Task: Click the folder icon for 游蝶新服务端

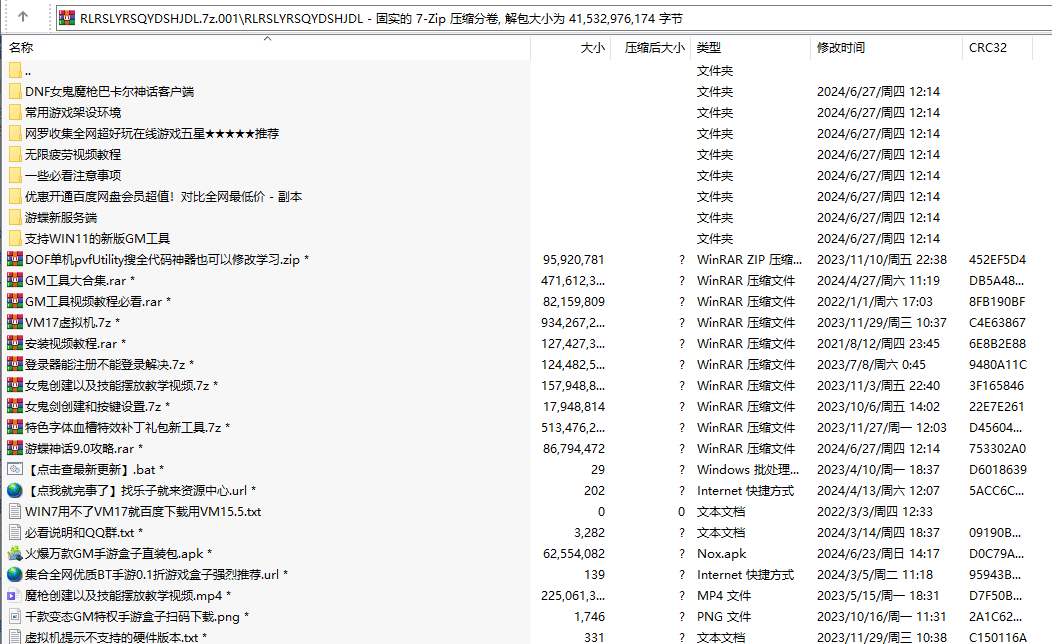Action: [14, 217]
